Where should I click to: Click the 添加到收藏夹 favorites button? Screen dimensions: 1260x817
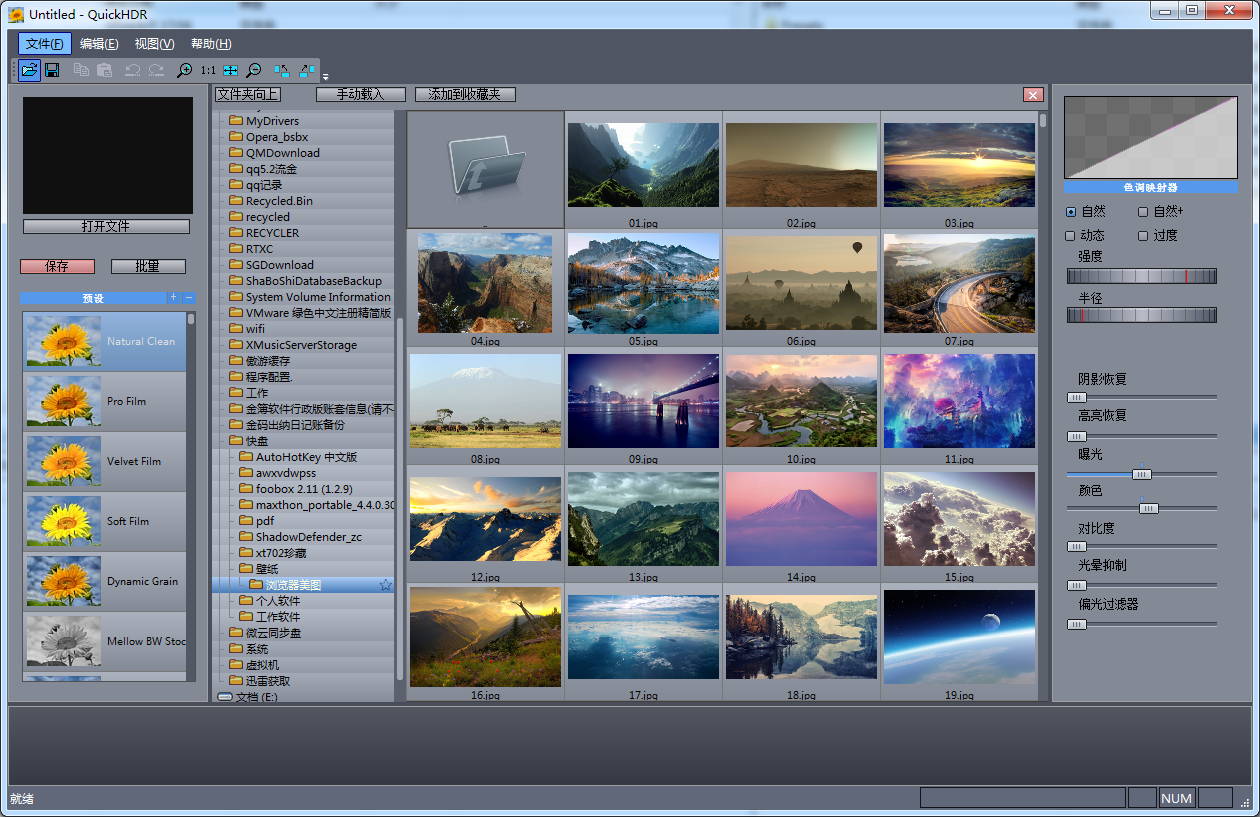pos(466,94)
